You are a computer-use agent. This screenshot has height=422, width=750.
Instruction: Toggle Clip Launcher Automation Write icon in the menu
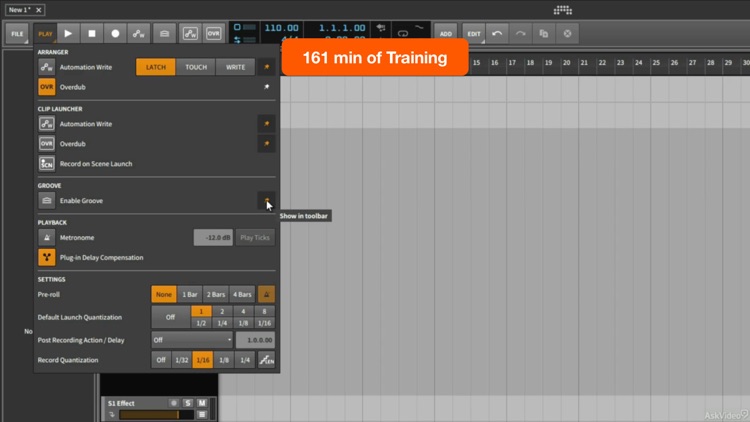click(x=46, y=124)
